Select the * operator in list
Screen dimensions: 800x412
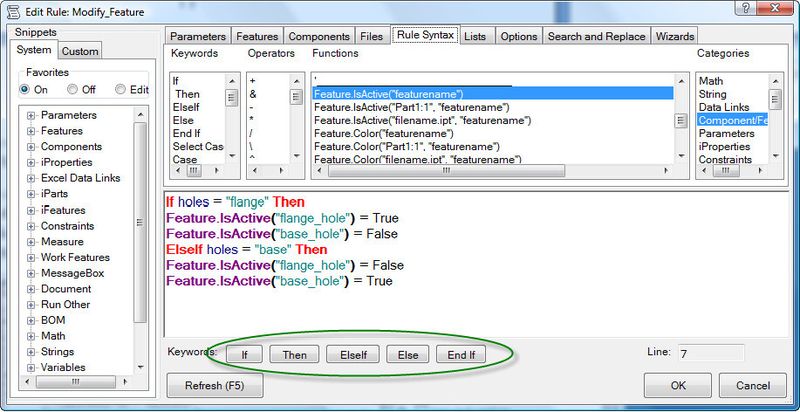(253, 120)
